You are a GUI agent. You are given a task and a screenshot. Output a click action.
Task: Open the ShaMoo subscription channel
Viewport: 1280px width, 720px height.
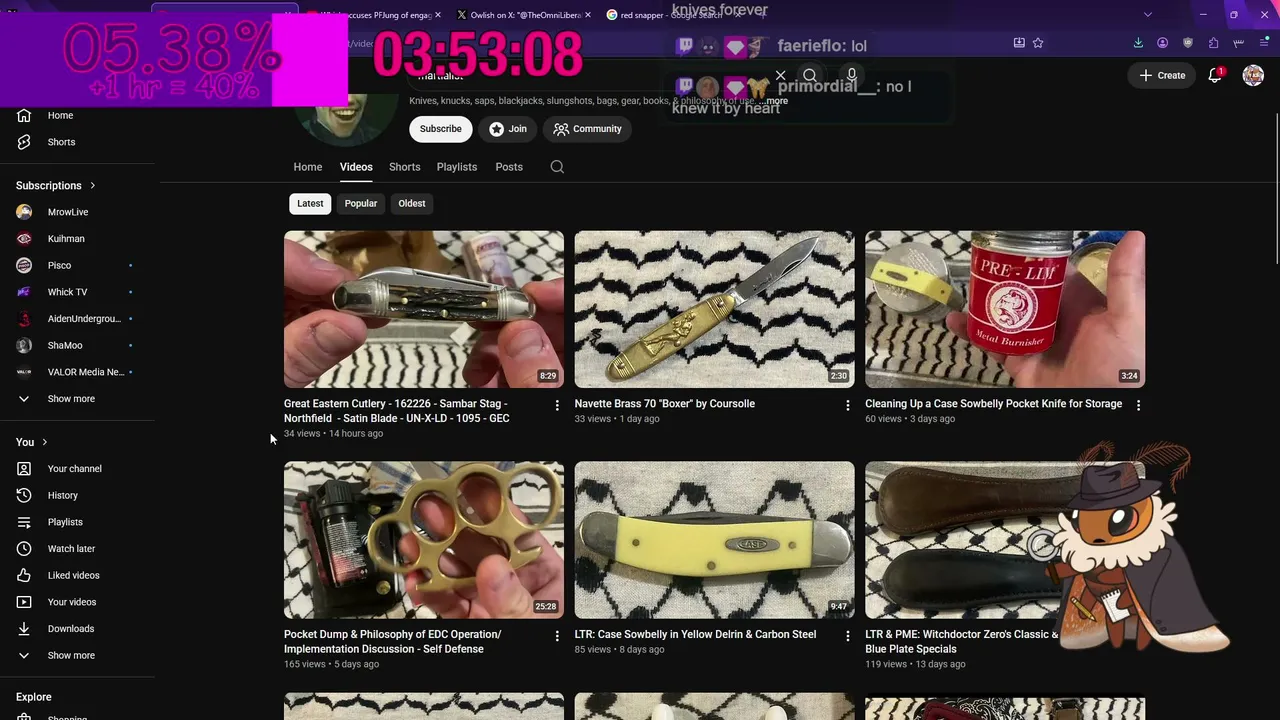pos(65,345)
